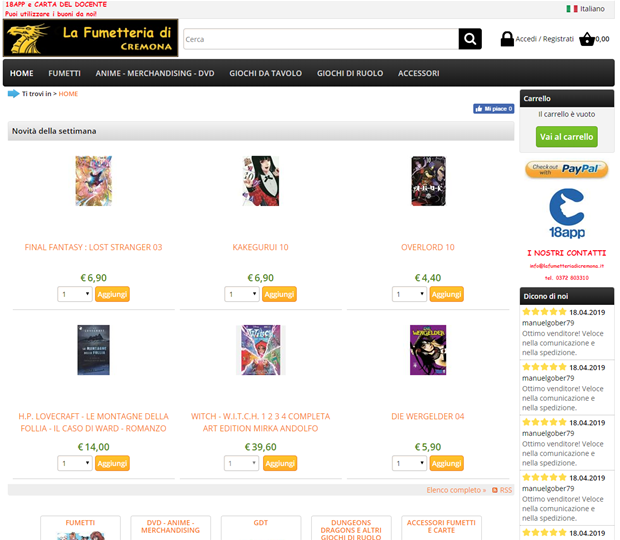Open the Giochi da Tavolo menu
This screenshot has width=620, height=540.
point(265,74)
